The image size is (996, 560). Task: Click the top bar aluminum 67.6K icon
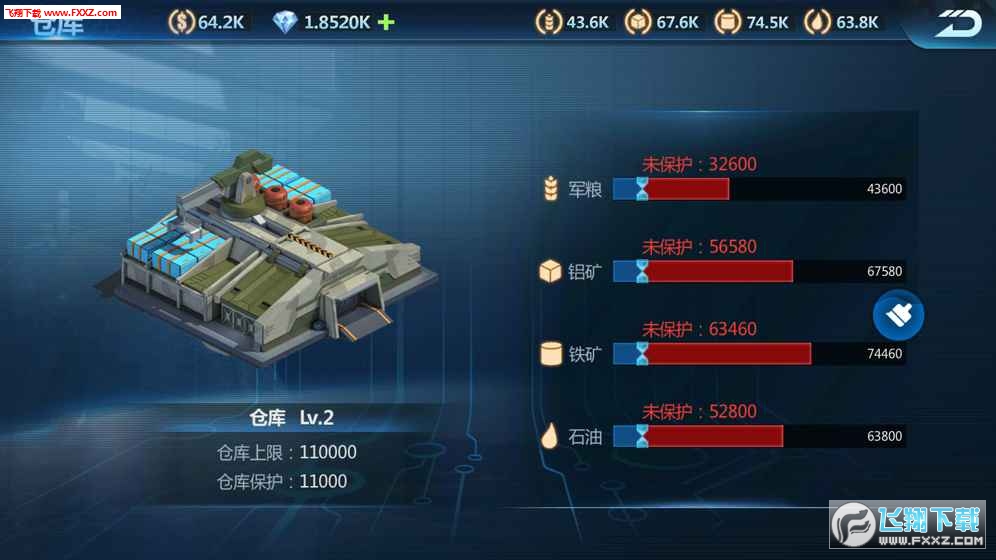[638, 22]
